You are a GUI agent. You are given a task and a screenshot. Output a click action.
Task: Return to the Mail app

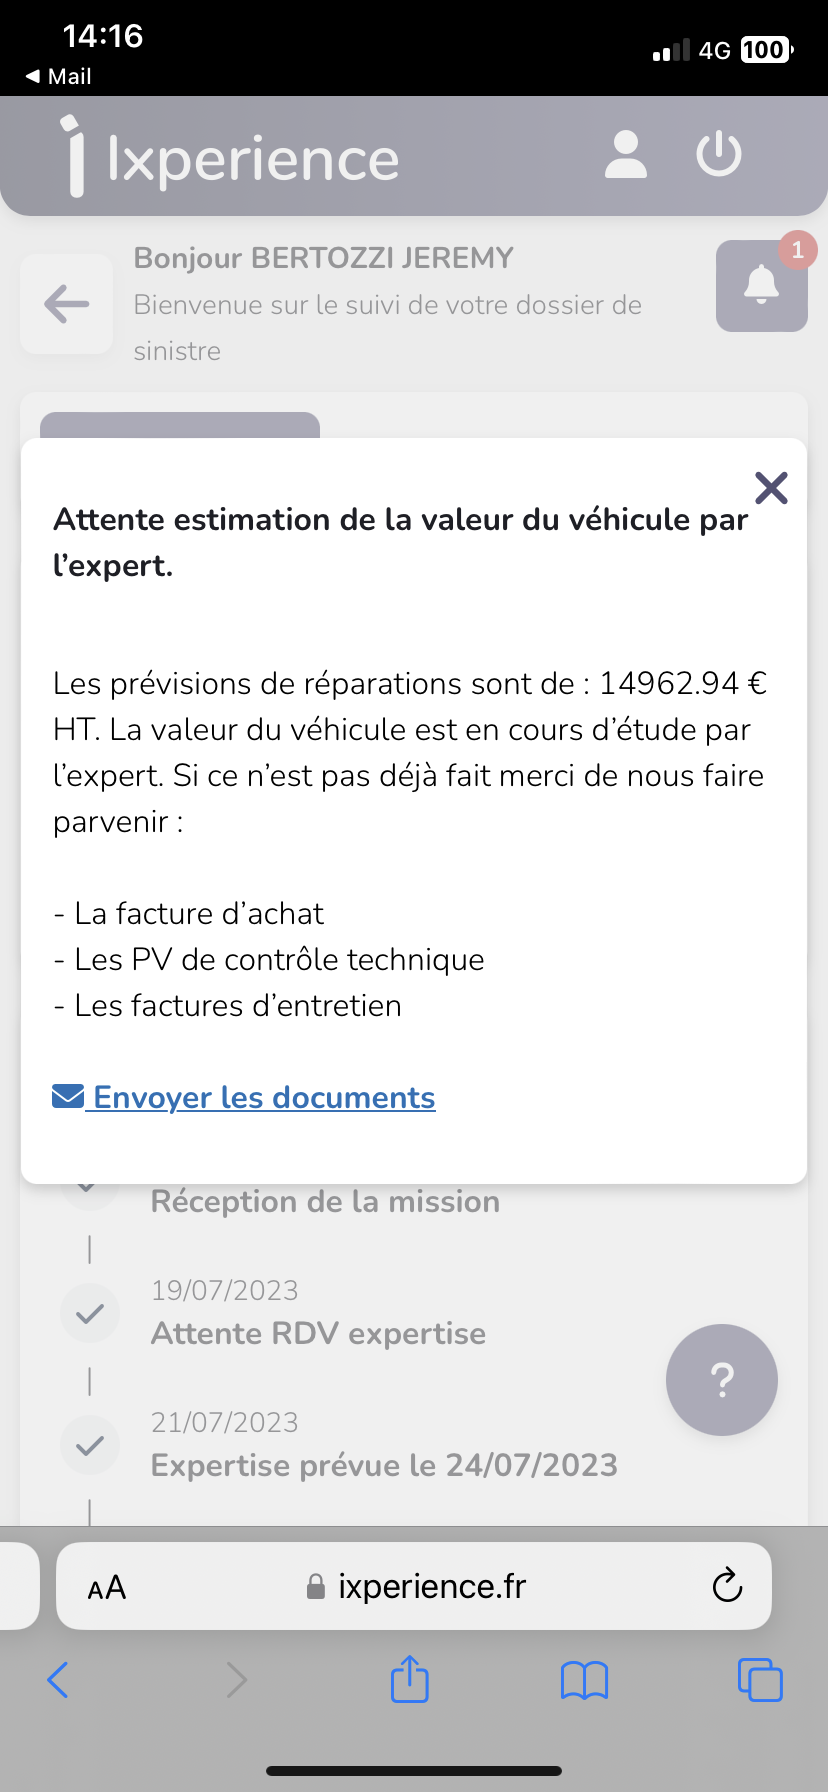tap(58, 76)
